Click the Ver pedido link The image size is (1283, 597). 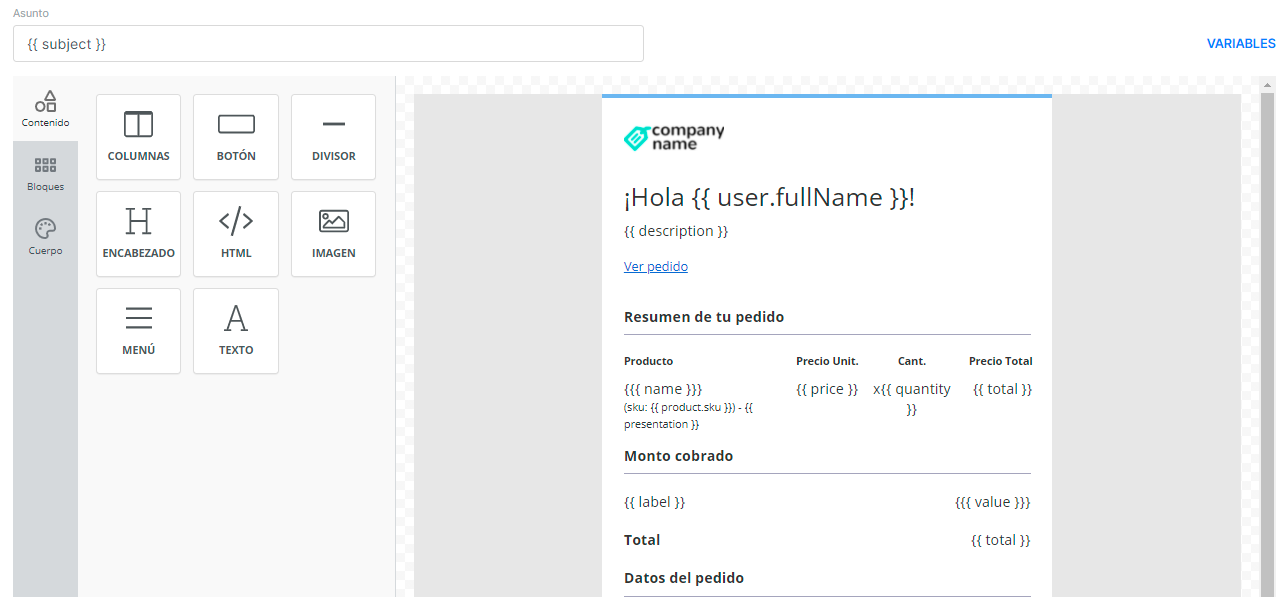pyautogui.click(x=655, y=266)
